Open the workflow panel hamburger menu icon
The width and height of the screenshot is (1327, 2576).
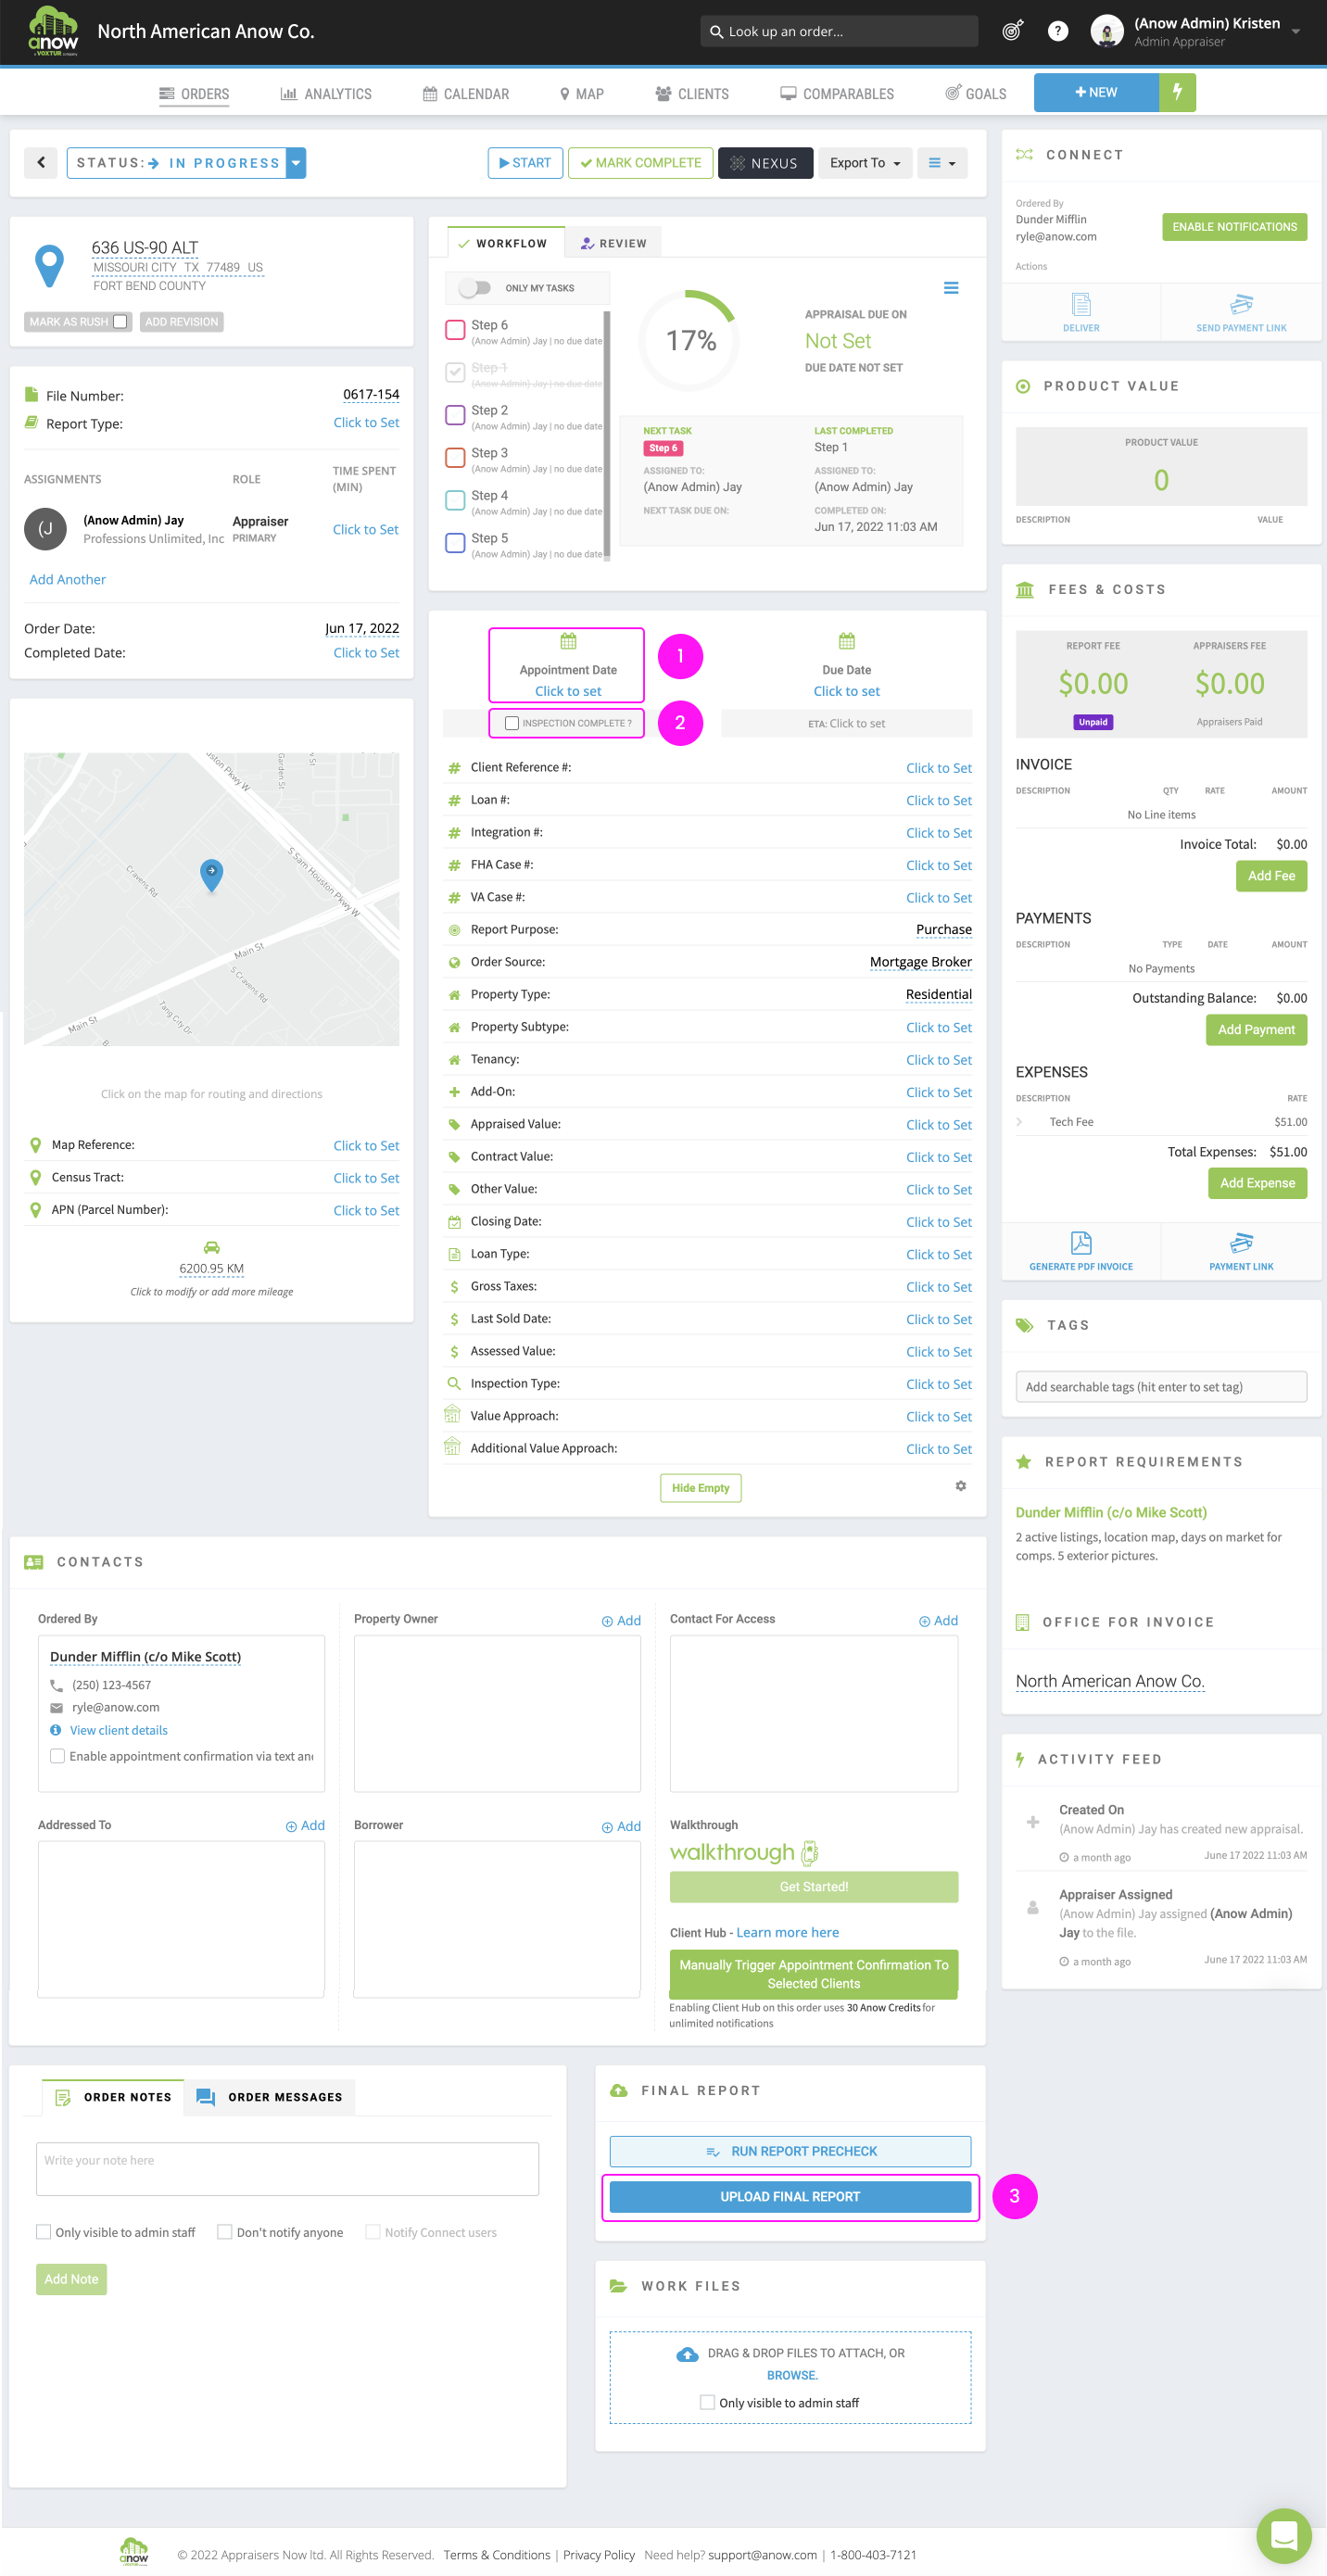point(951,288)
